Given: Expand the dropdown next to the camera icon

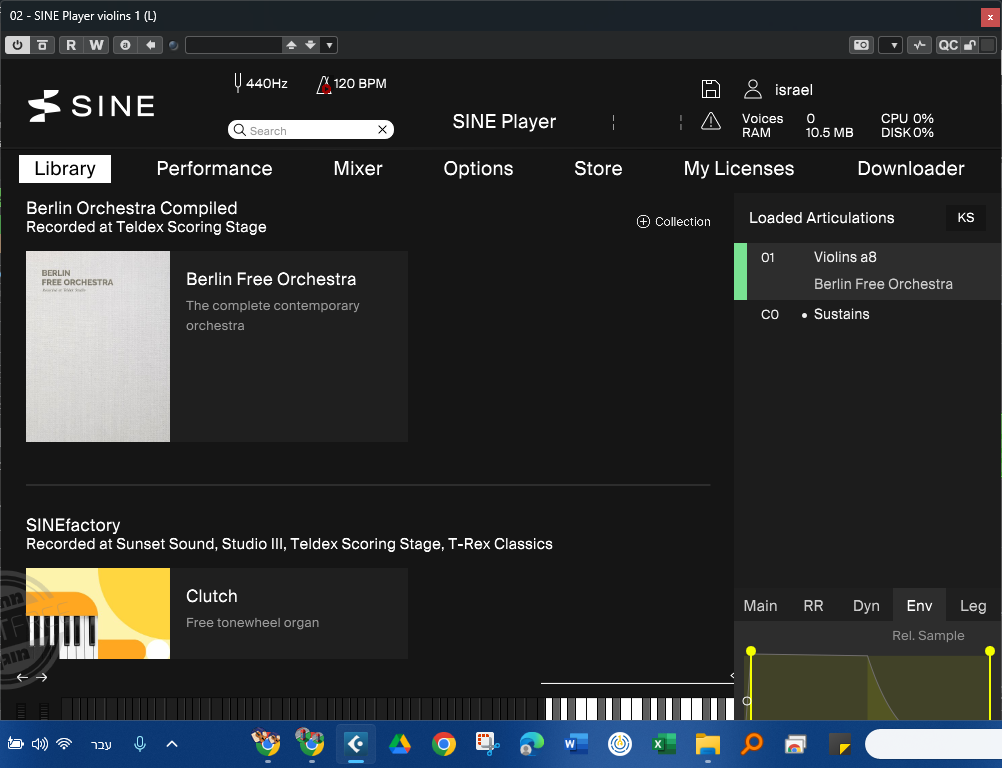Looking at the screenshot, I should [x=891, y=45].
